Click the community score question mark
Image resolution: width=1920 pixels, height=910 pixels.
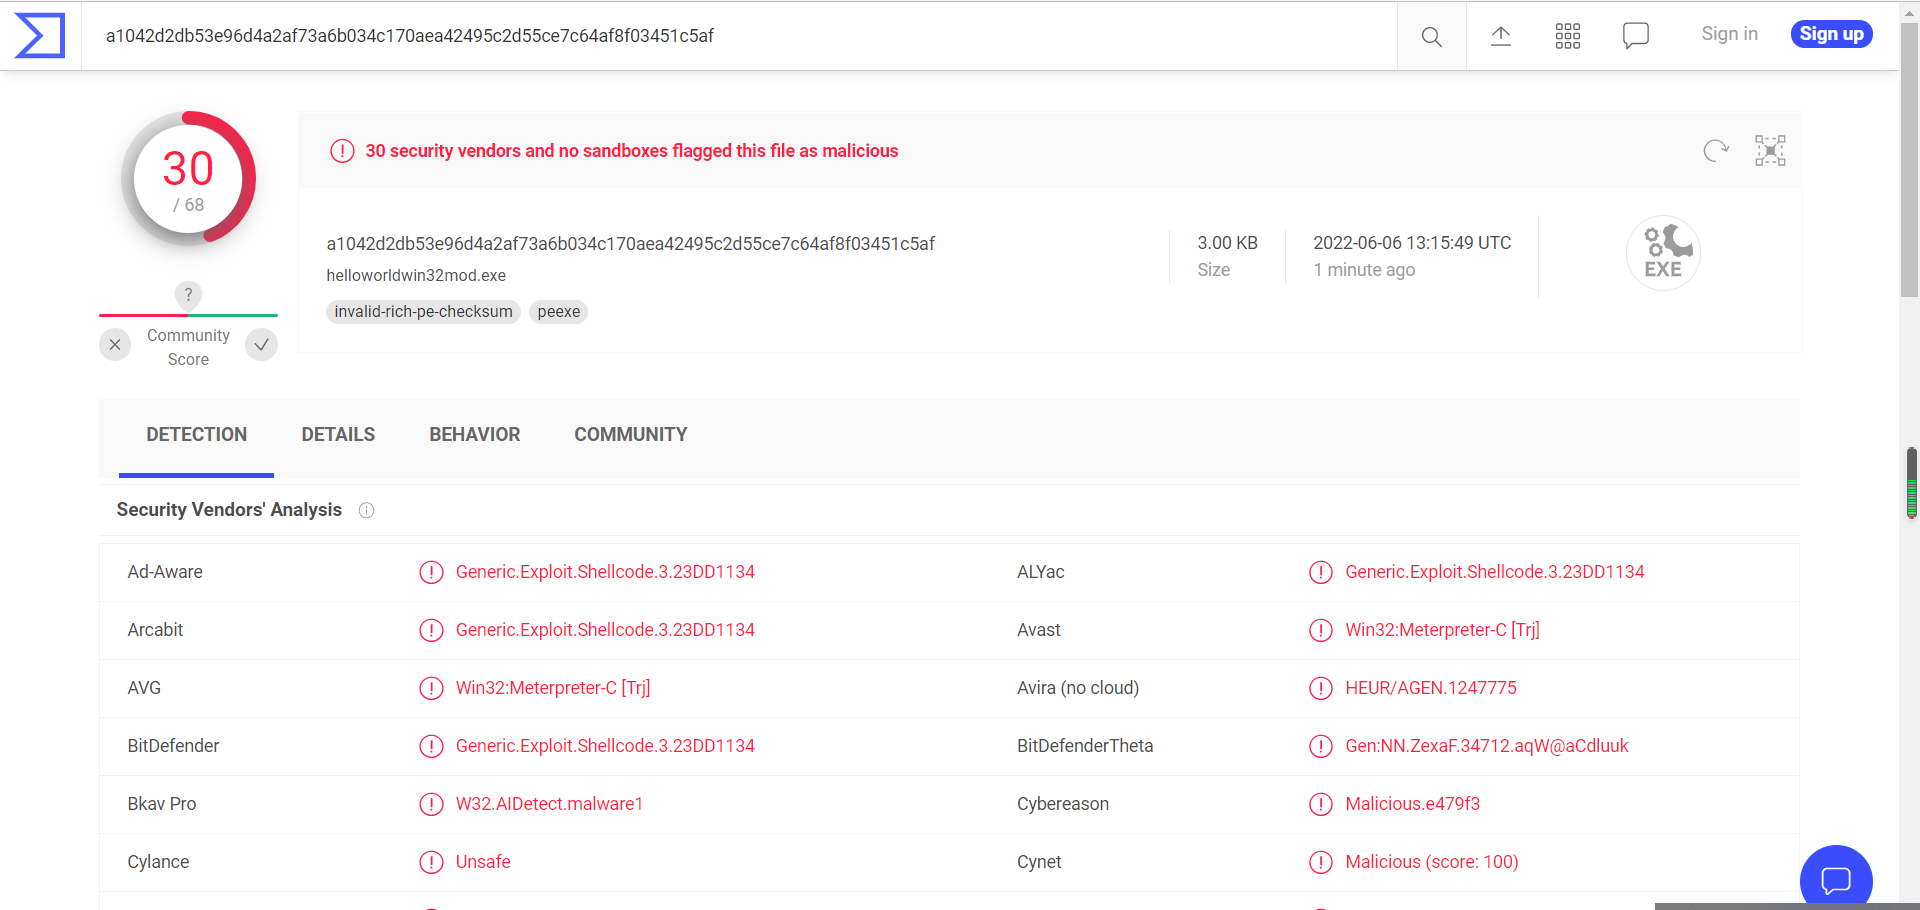(188, 295)
